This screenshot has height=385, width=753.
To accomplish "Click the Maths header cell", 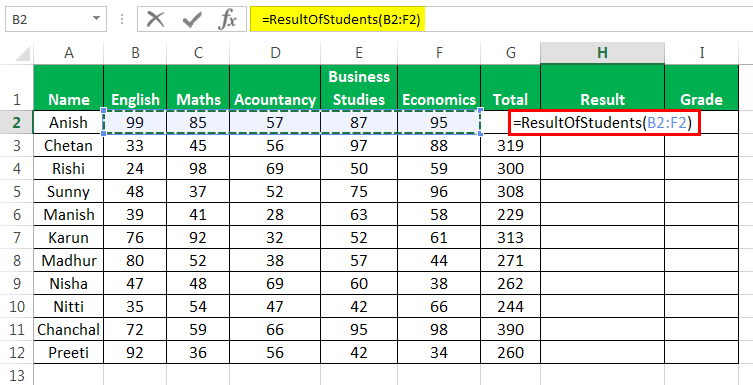I will [x=198, y=87].
